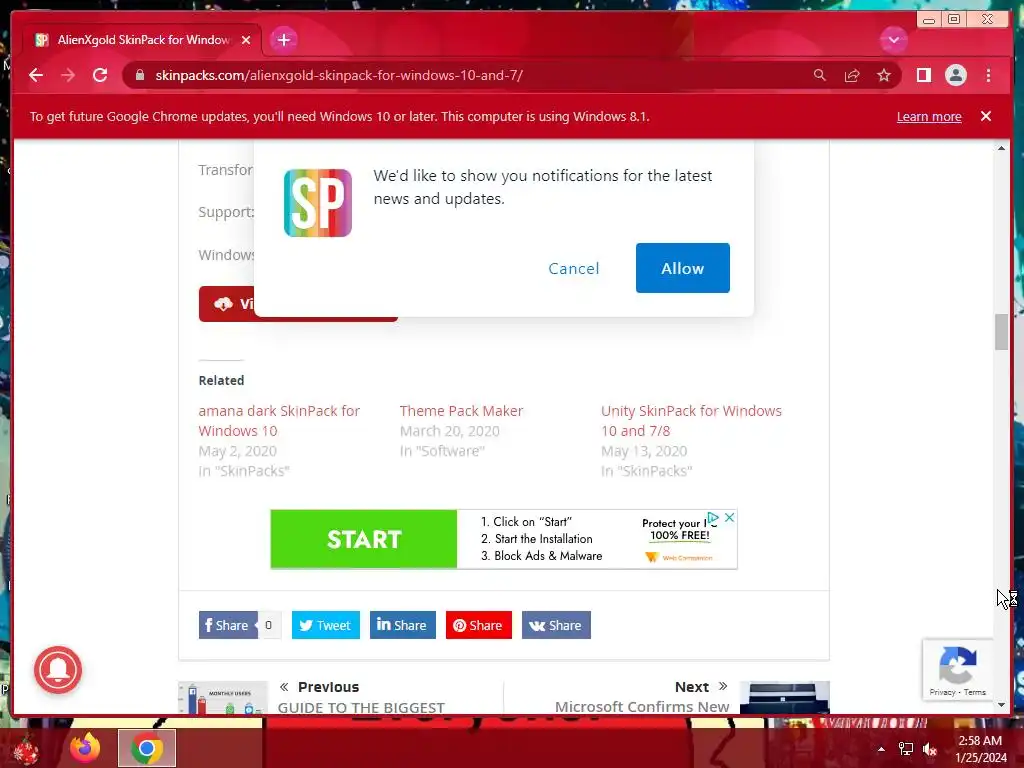
Task: Click the green START ad button
Action: pos(364,539)
